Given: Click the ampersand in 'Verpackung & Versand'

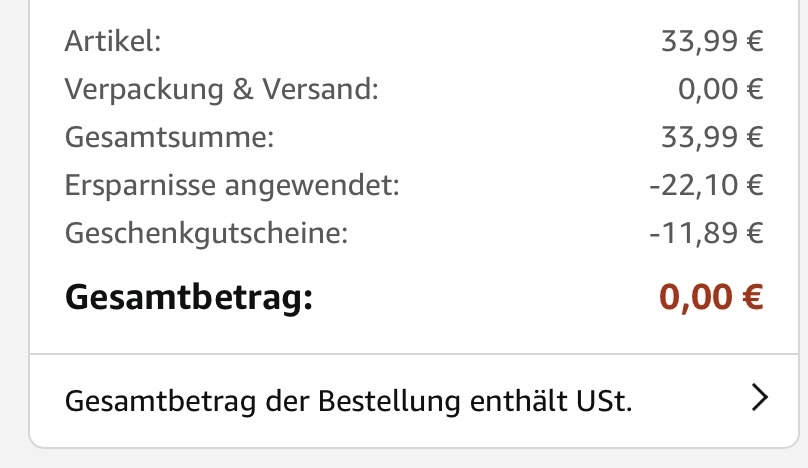Looking at the screenshot, I should [x=243, y=89].
